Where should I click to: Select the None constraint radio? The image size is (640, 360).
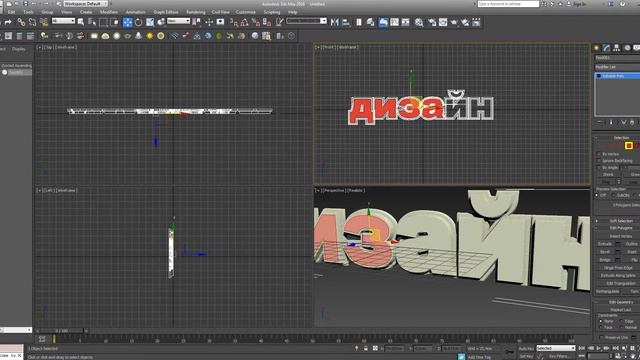click(601, 321)
